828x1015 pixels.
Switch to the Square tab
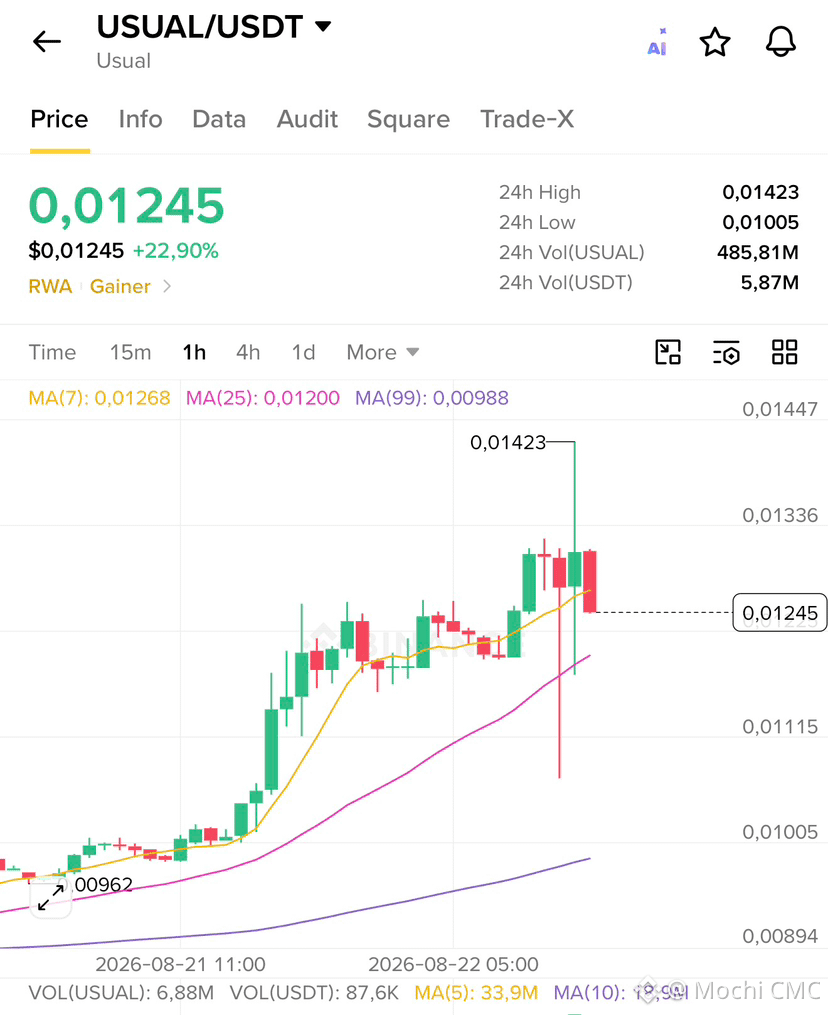(x=408, y=119)
